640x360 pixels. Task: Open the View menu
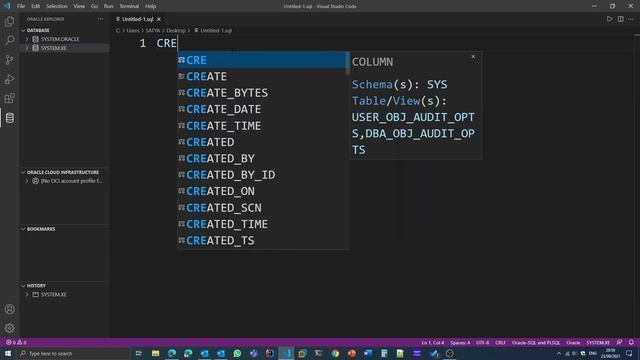click(79, 6)
